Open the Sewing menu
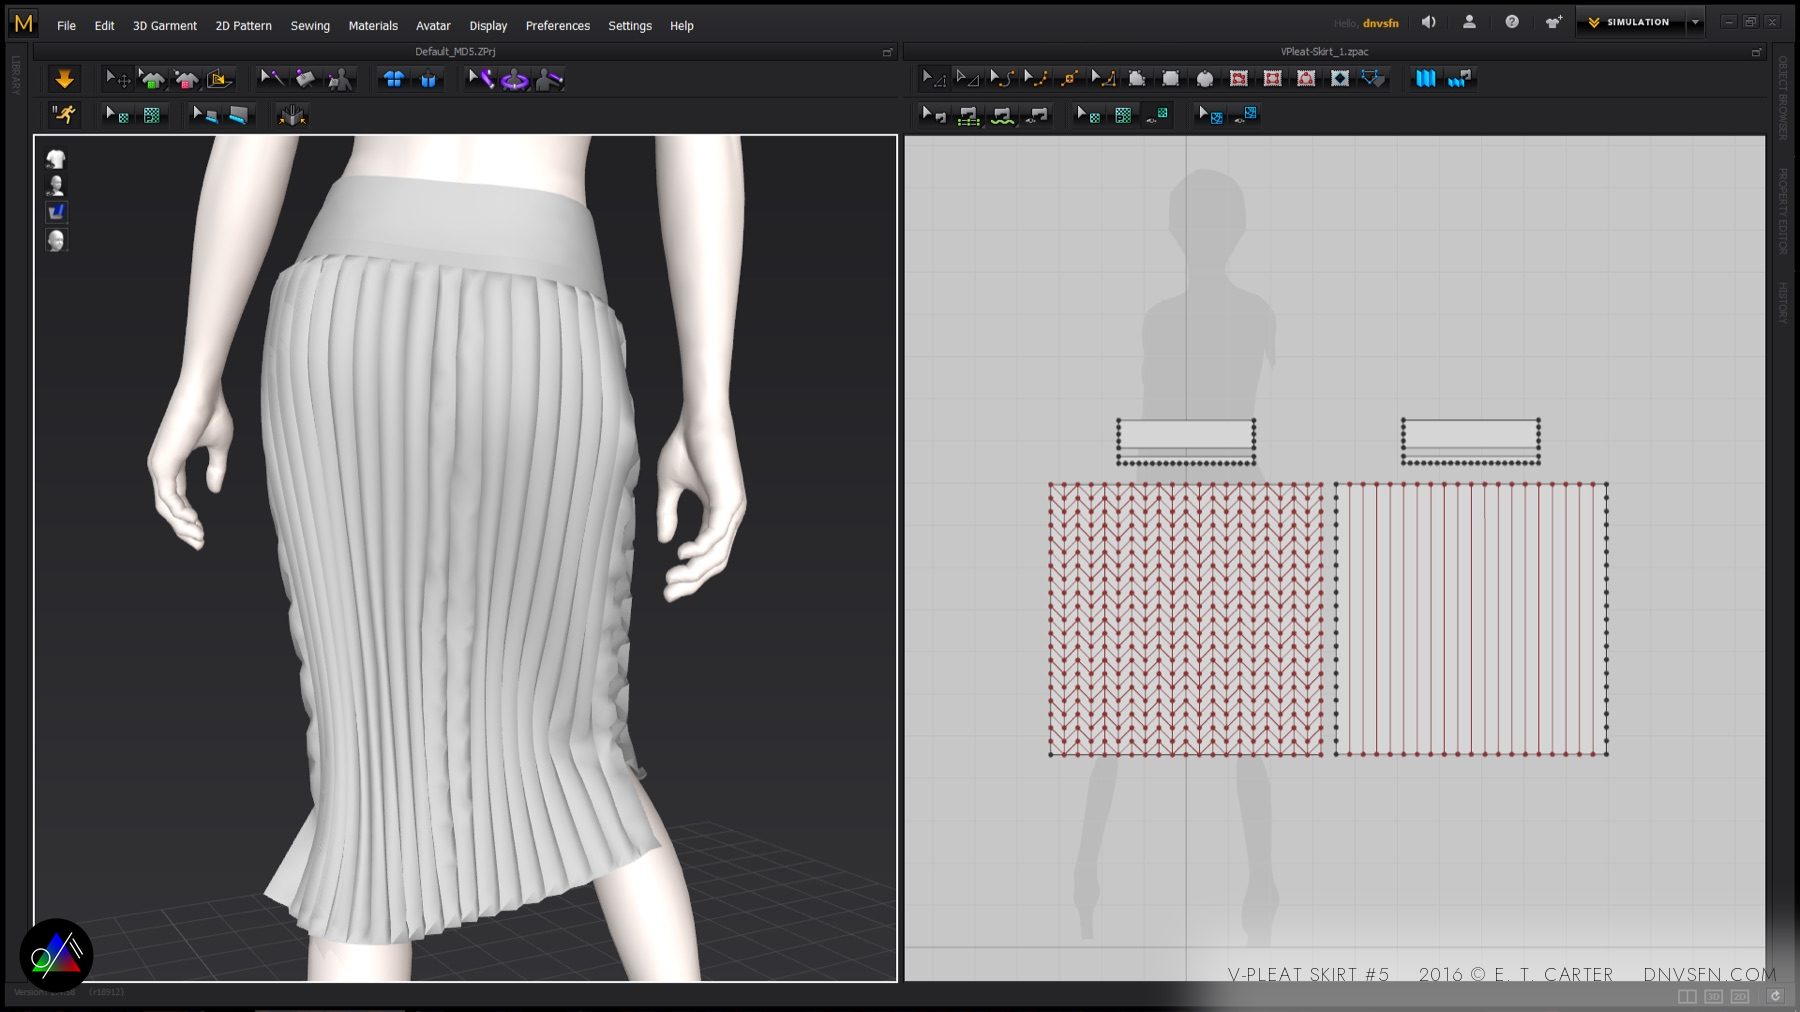Screen dimensions: 1800x1012 tap(310, 26)
